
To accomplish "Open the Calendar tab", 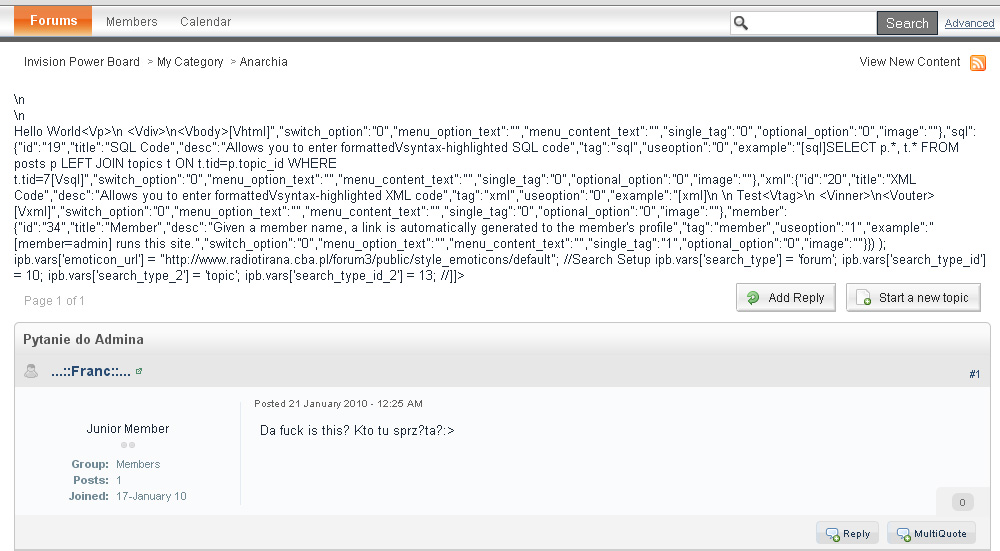I will [205, 22].
